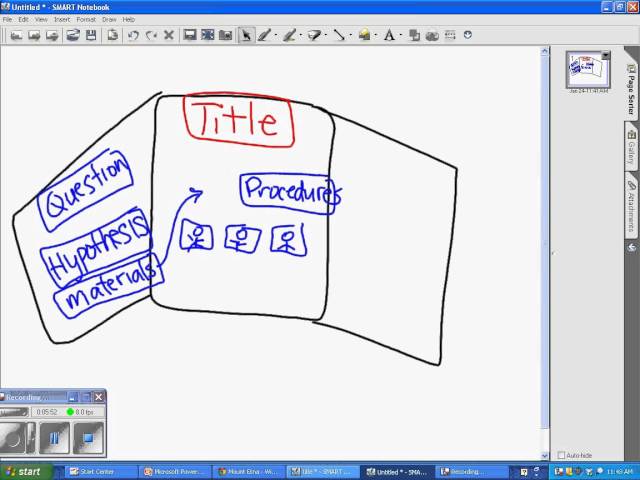Click the system tray clock
This screenshot has height=480, width=640.
tap(619, 472)
